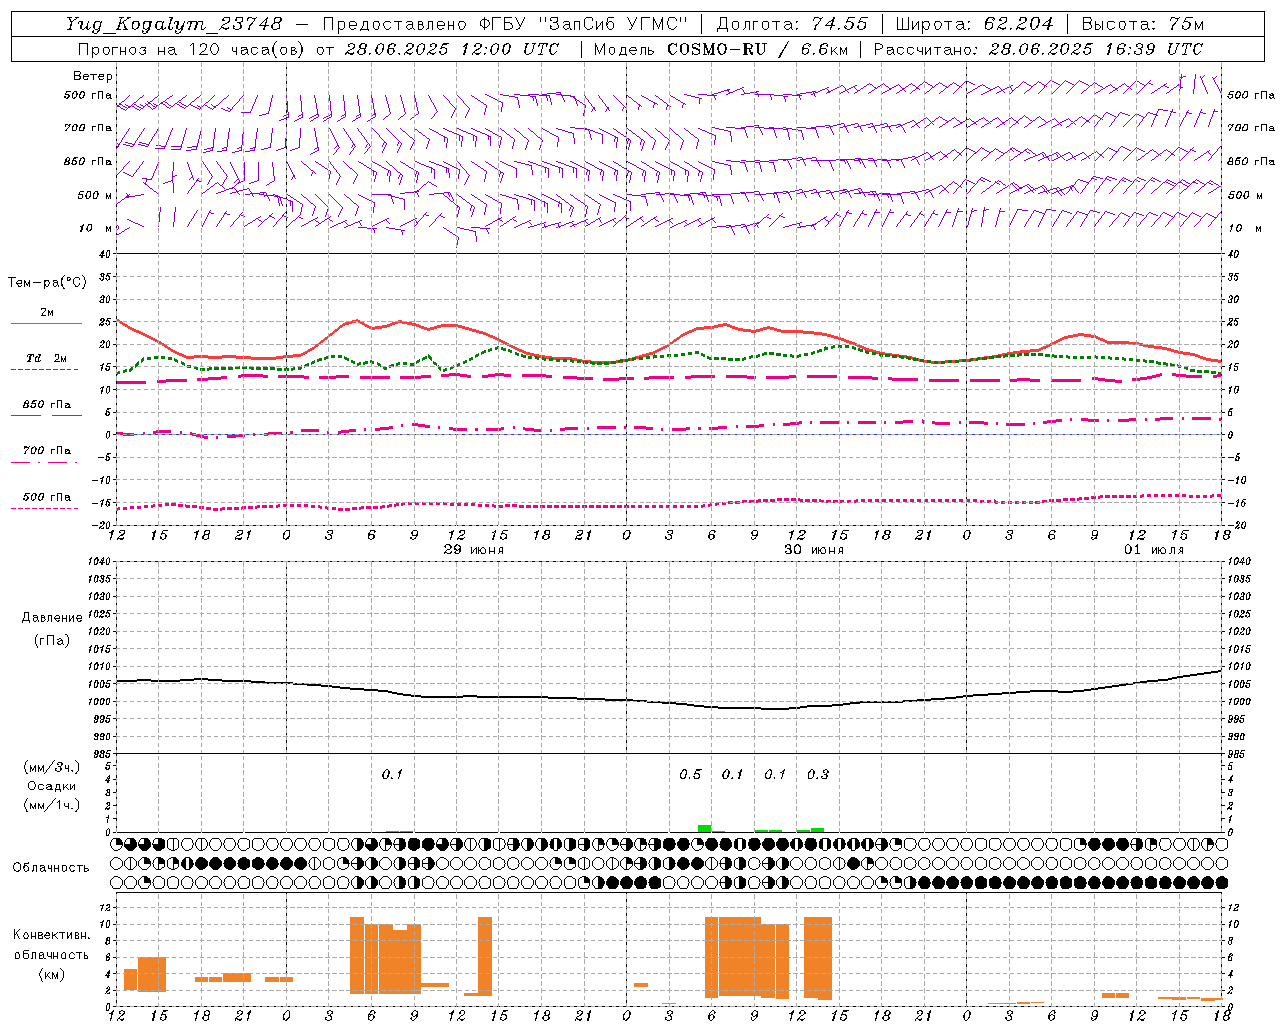1280x1024 pixels.
Task: Click the left-side 500 м wind level label
Action: 95,196
